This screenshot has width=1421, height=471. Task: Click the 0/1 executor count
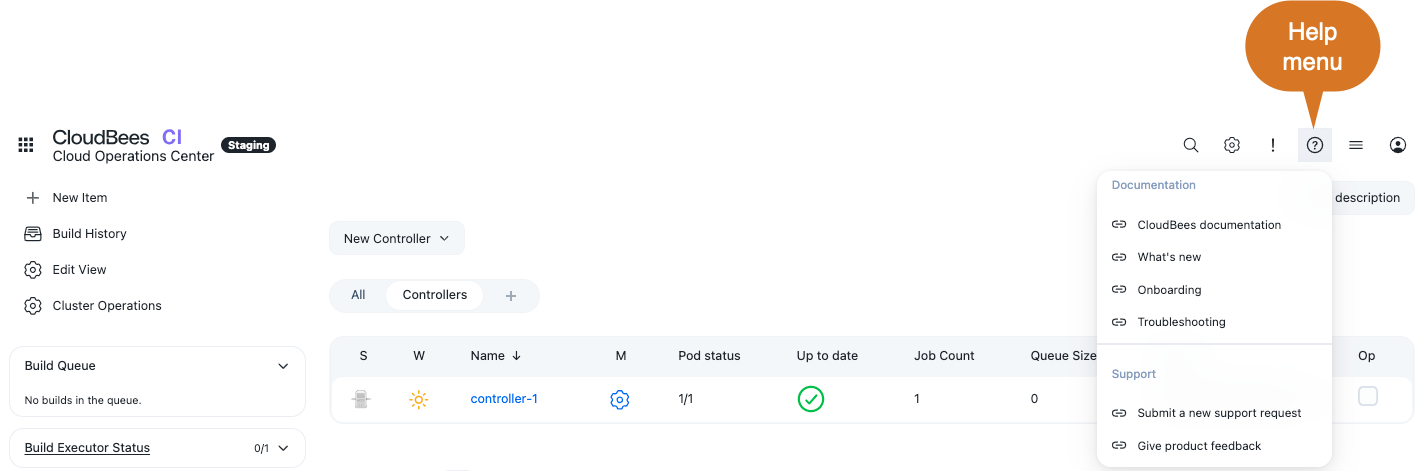(261, 449)
